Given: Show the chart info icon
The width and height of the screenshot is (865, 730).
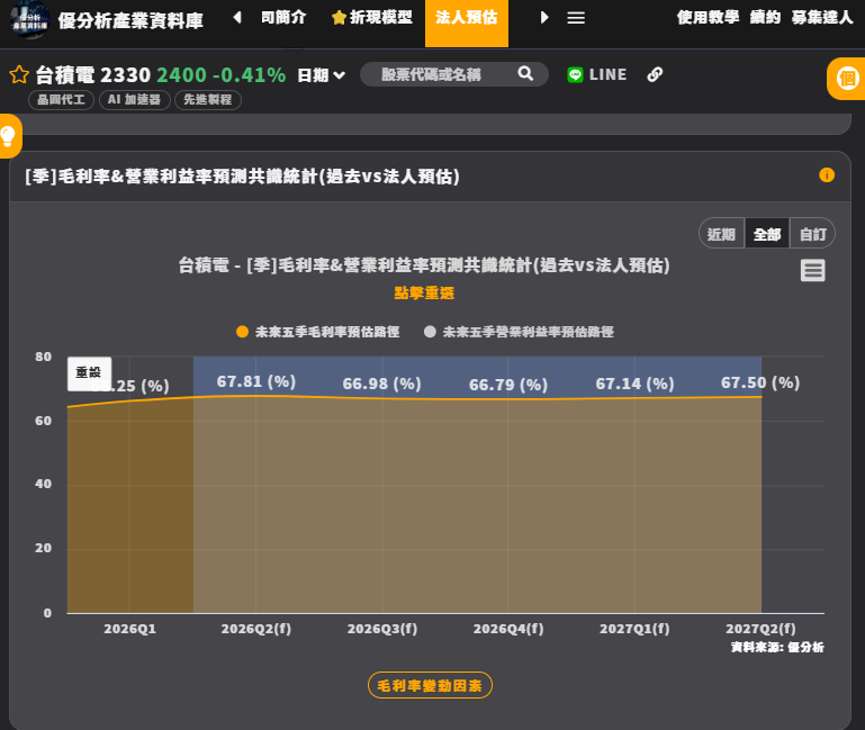Looking at the screenshot, I should pyautogui.click(x=826, y=175).
